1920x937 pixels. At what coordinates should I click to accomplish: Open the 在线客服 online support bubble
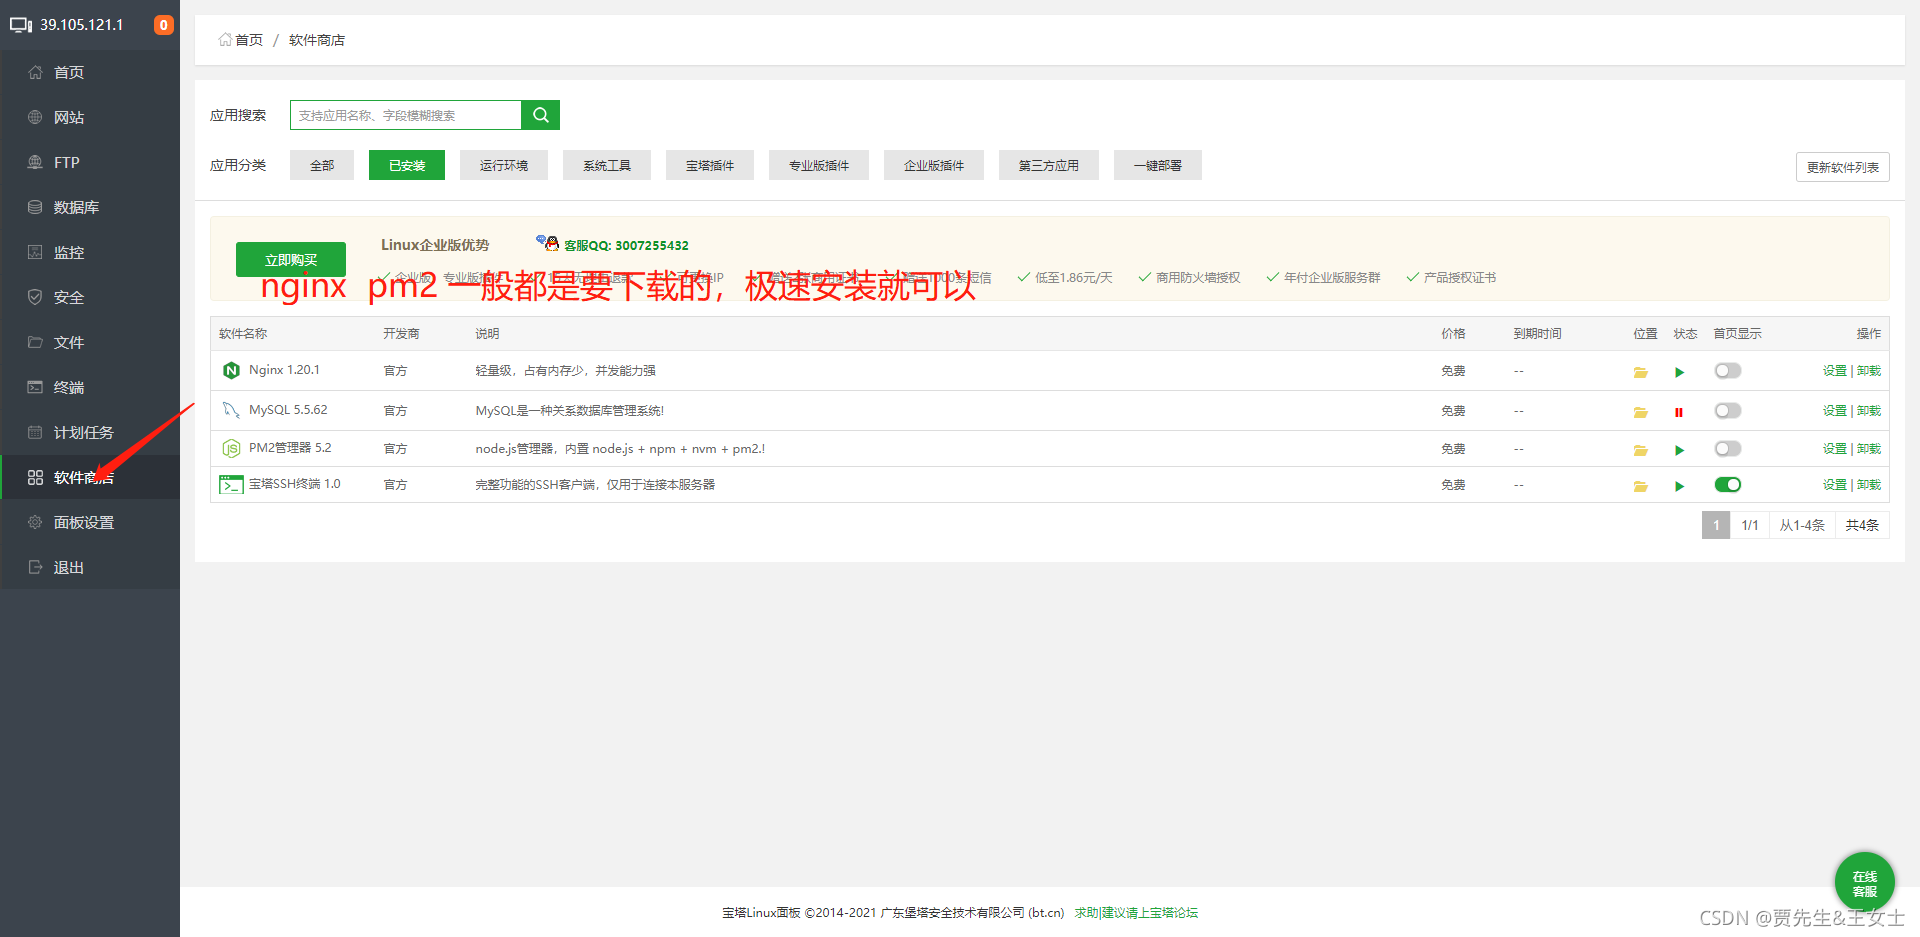coord(1864,883)
